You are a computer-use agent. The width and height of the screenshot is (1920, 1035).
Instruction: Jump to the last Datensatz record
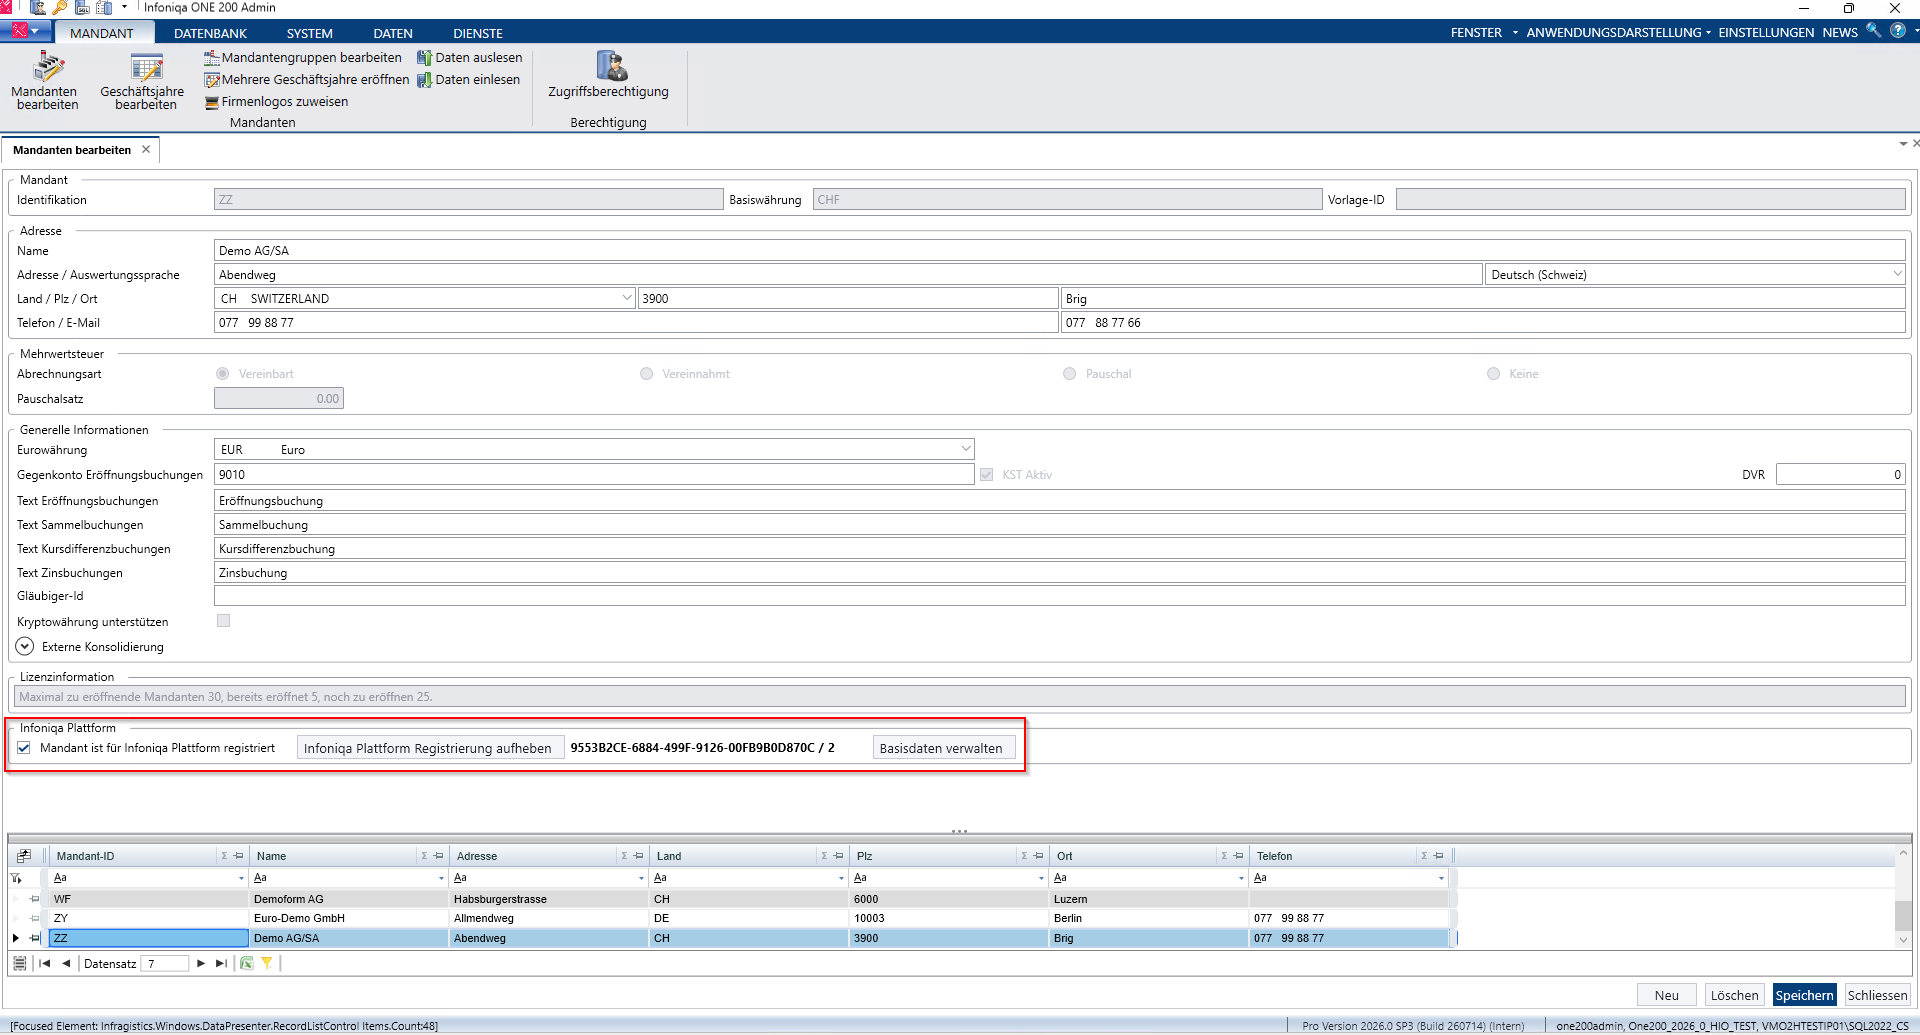(x=221, y=964)
